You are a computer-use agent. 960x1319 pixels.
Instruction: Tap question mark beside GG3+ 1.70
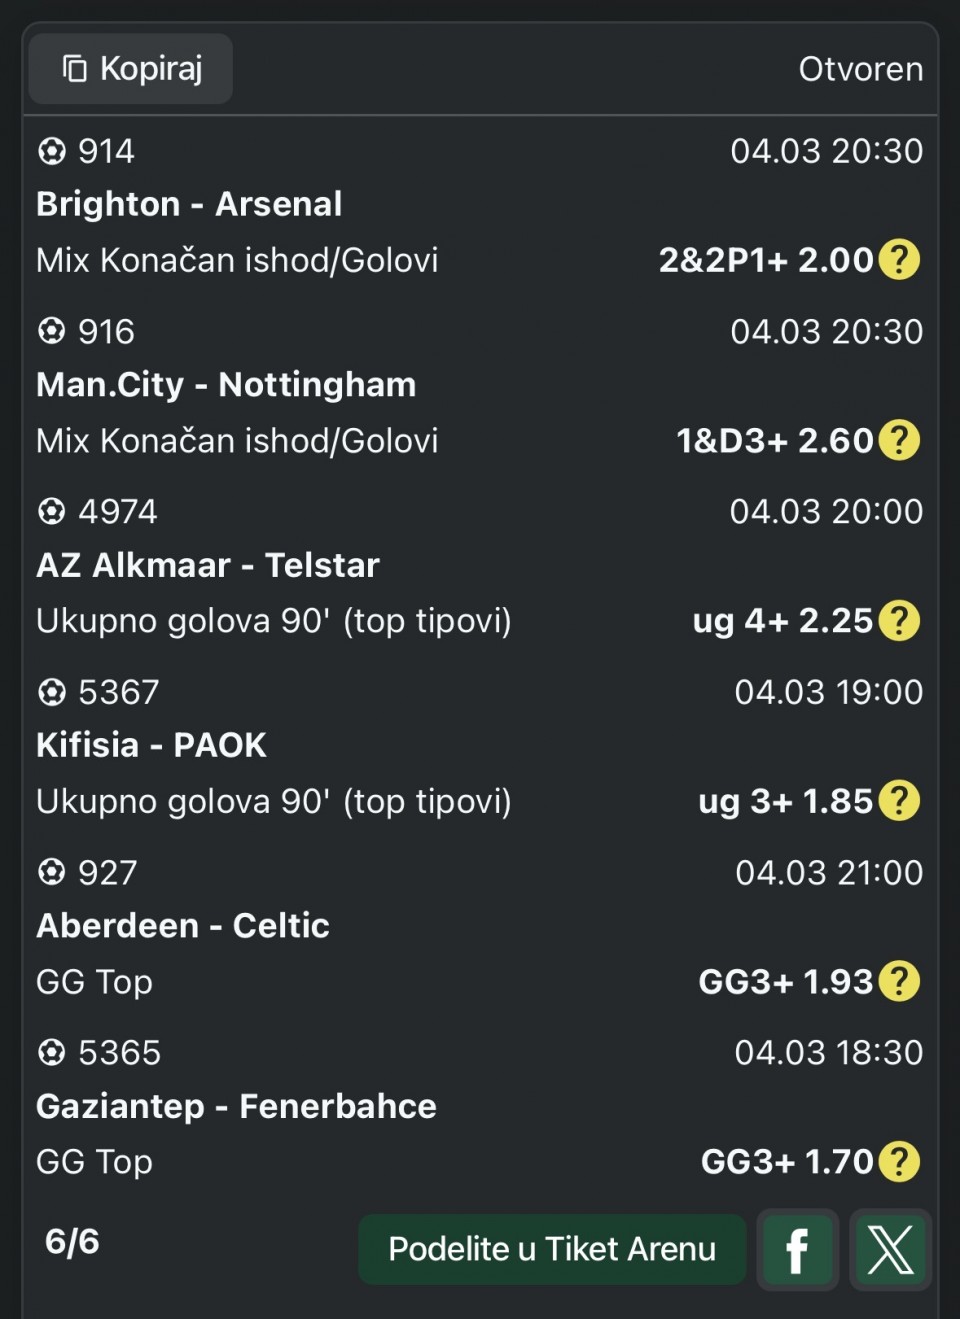pos(899,1162)
